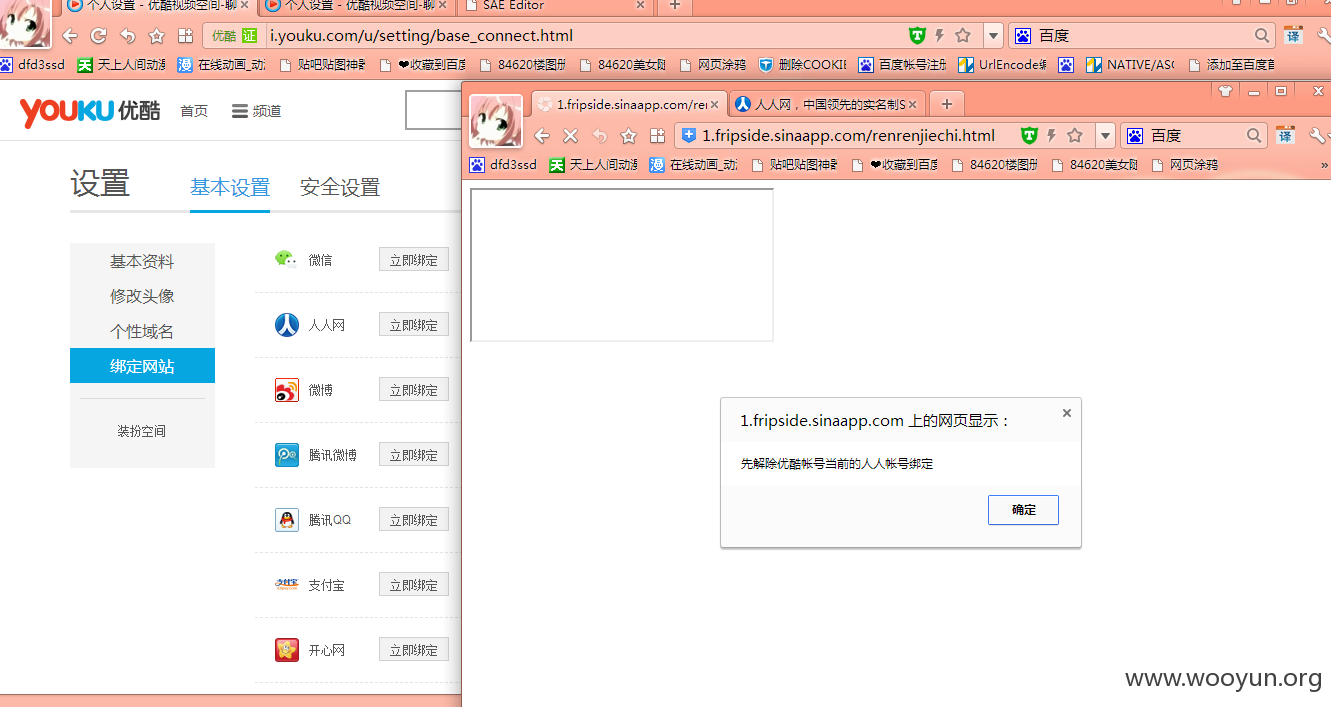Select 绑定网站 in the sidebar
This screenshot has height=707, width=1331.
click(x=142, y=366)
